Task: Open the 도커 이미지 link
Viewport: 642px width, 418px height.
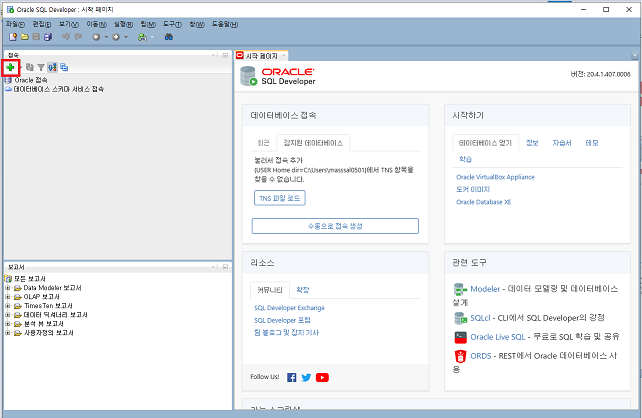Action: pyautogui.click(x=473, y=189)
